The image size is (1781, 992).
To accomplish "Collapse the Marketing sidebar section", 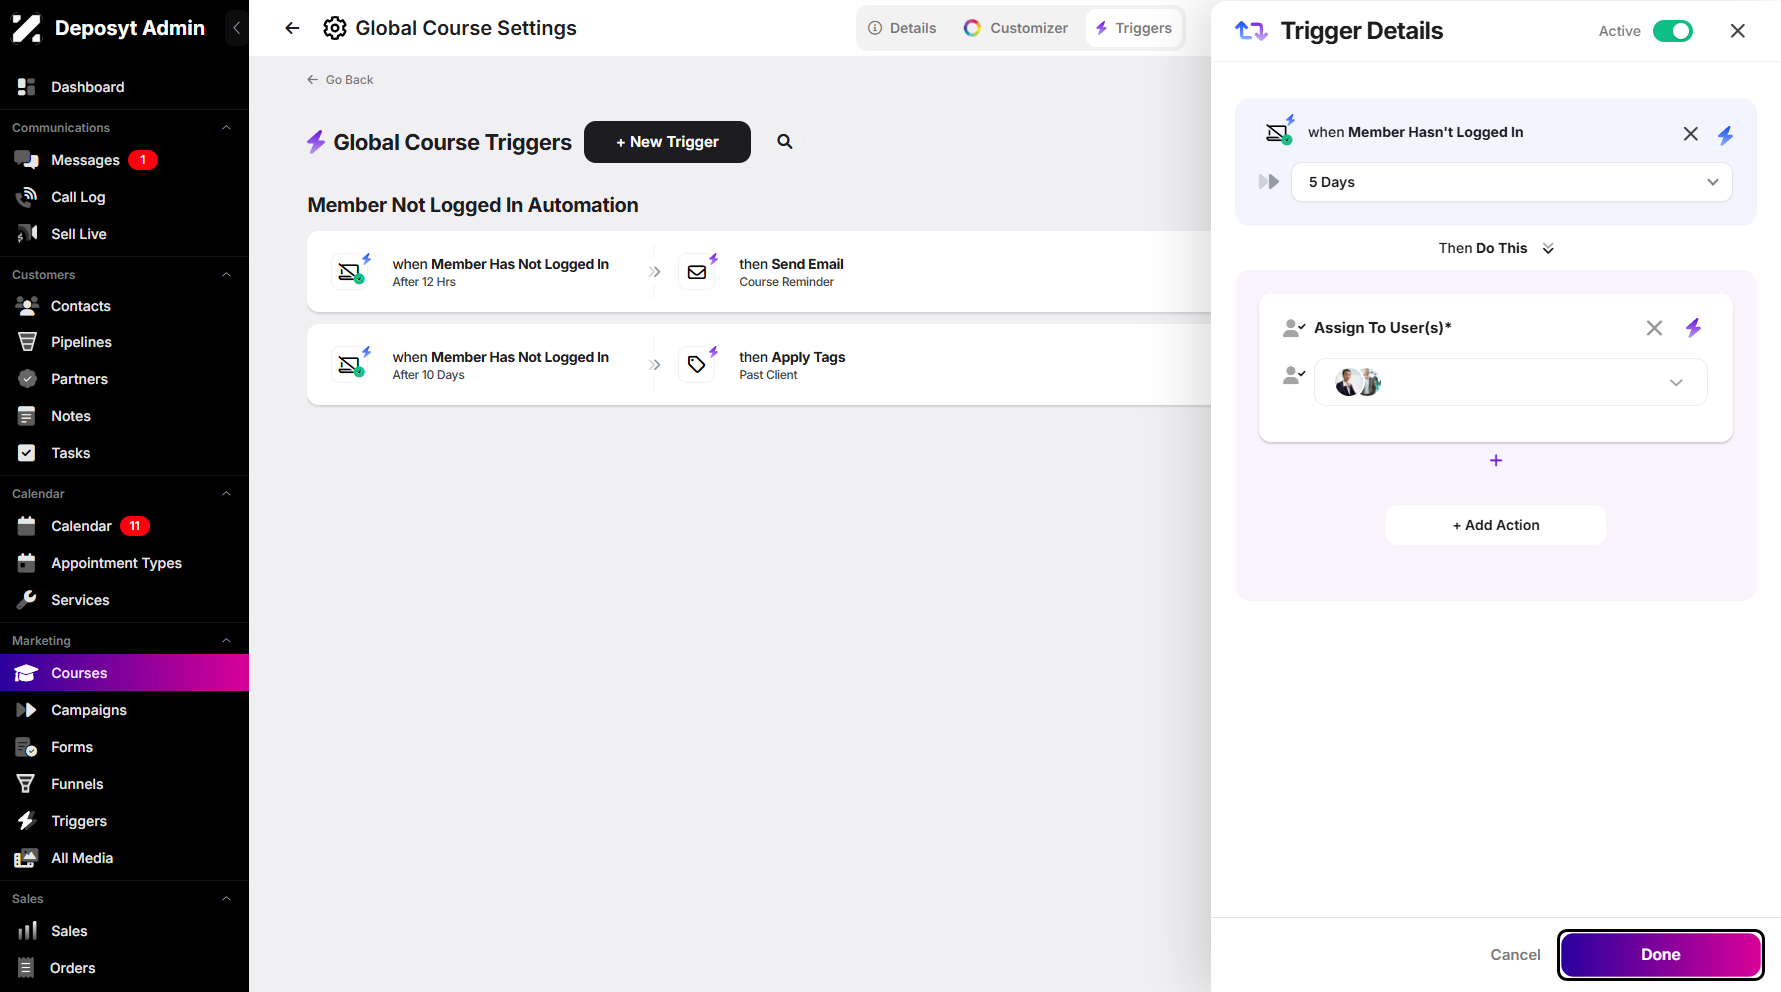I will tap(226, 641).
